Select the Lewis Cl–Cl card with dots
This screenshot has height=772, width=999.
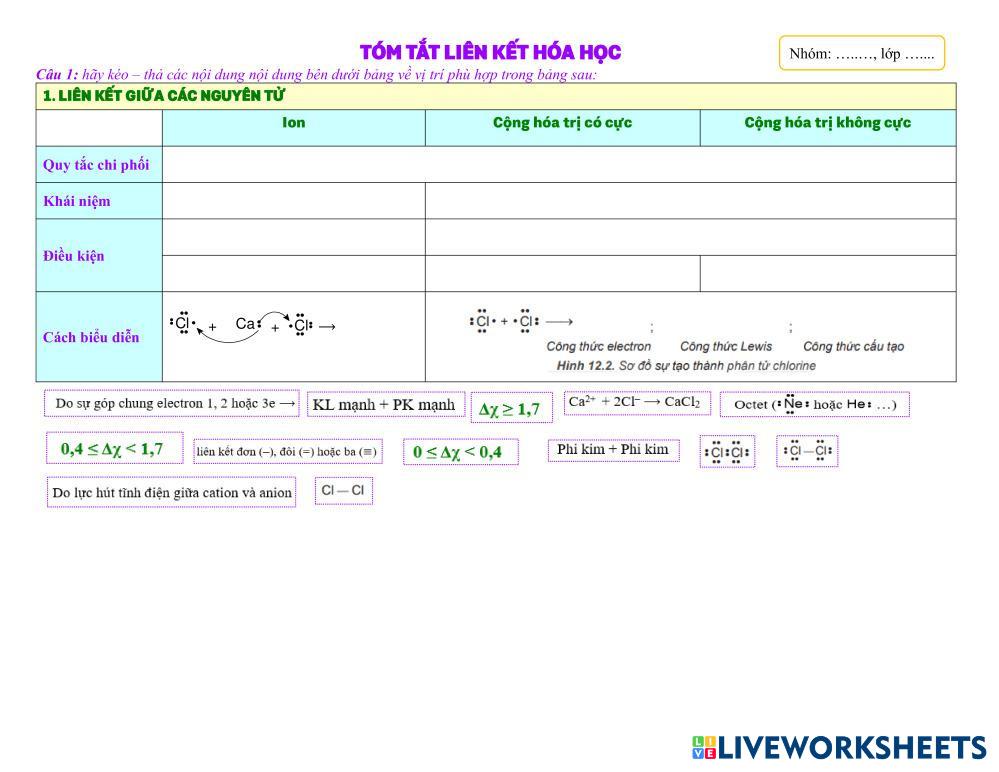pos(807,451)
